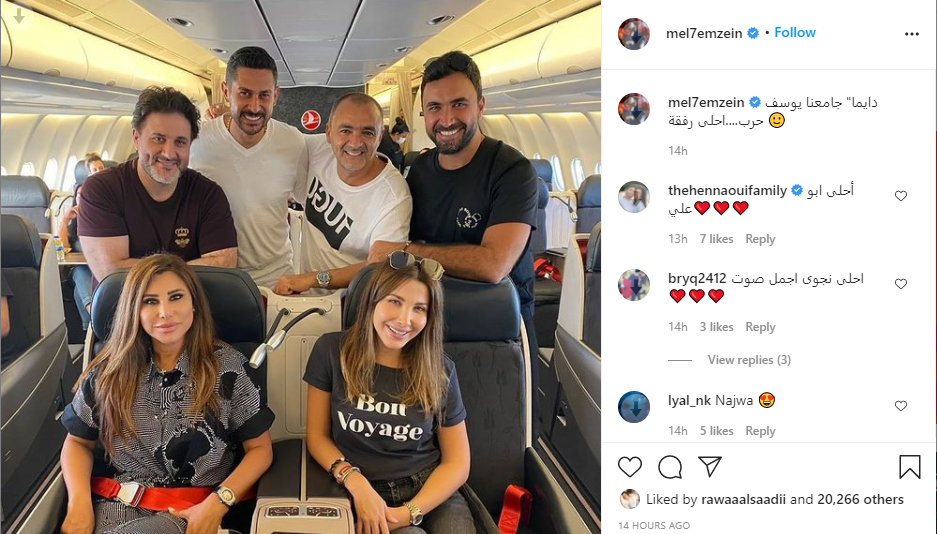
Task: Like lyal_nk's comment heart
Action: tap(901, 406)
